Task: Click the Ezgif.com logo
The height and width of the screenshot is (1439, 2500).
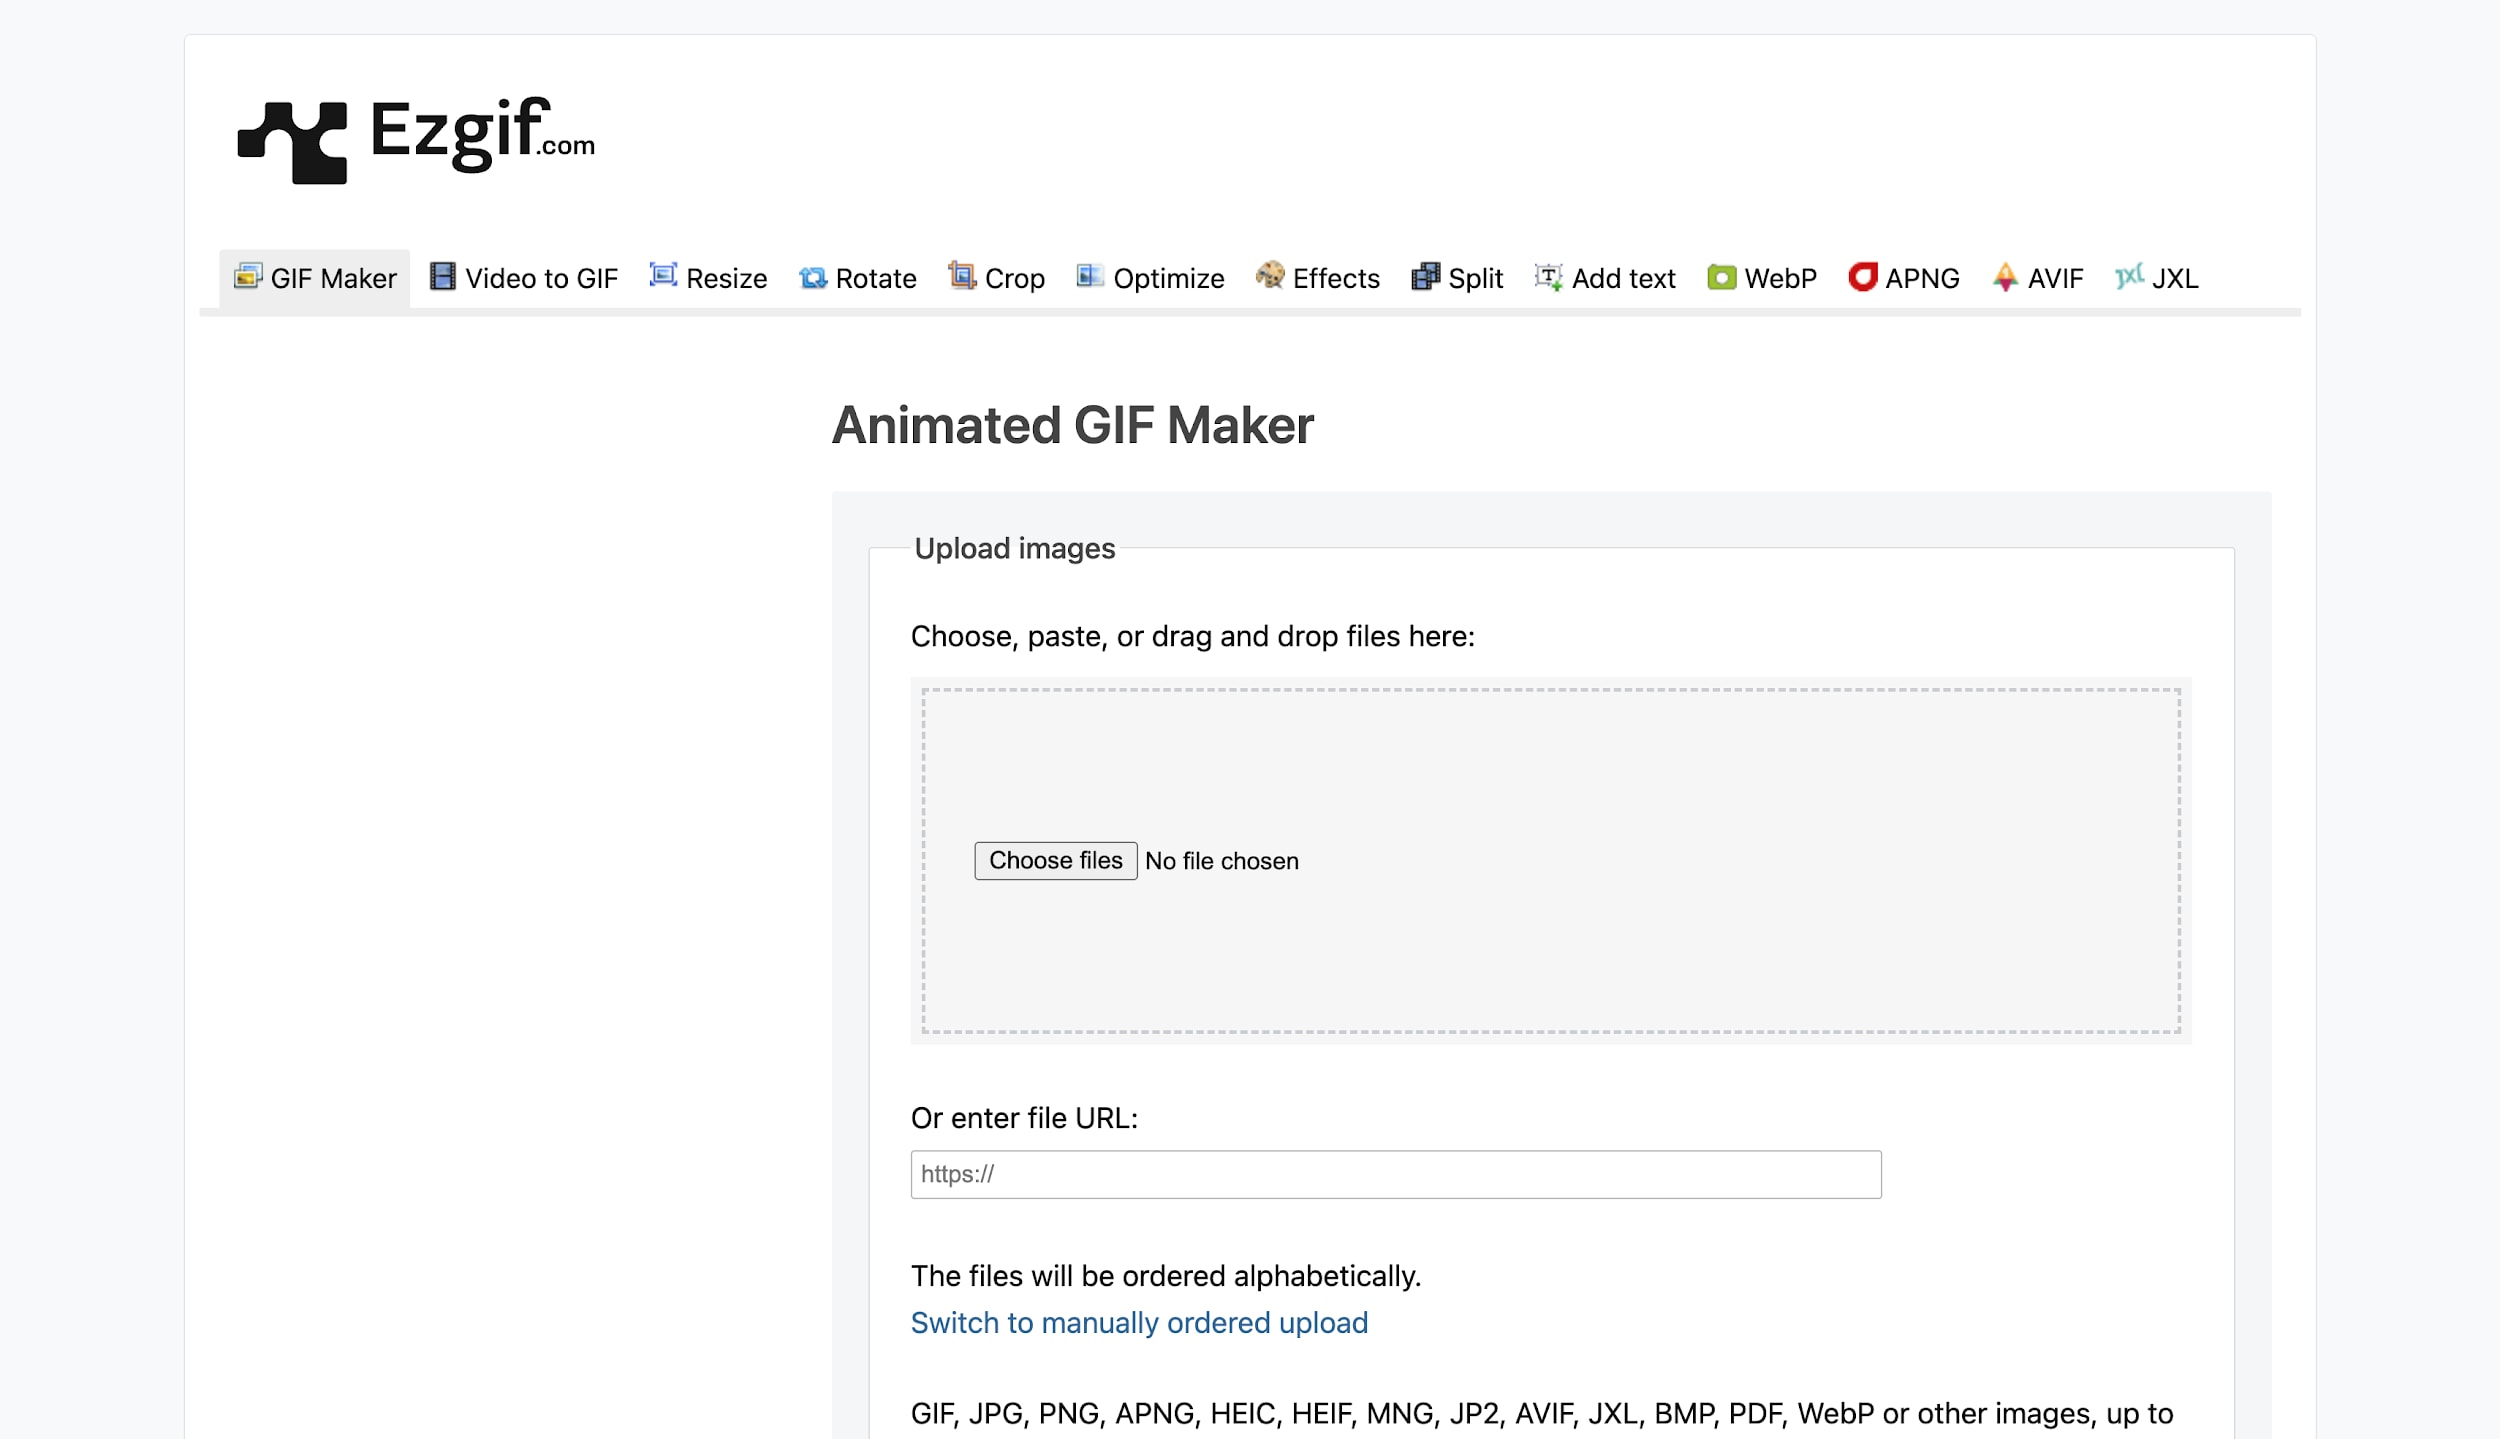Action: (x=414, y=139)
